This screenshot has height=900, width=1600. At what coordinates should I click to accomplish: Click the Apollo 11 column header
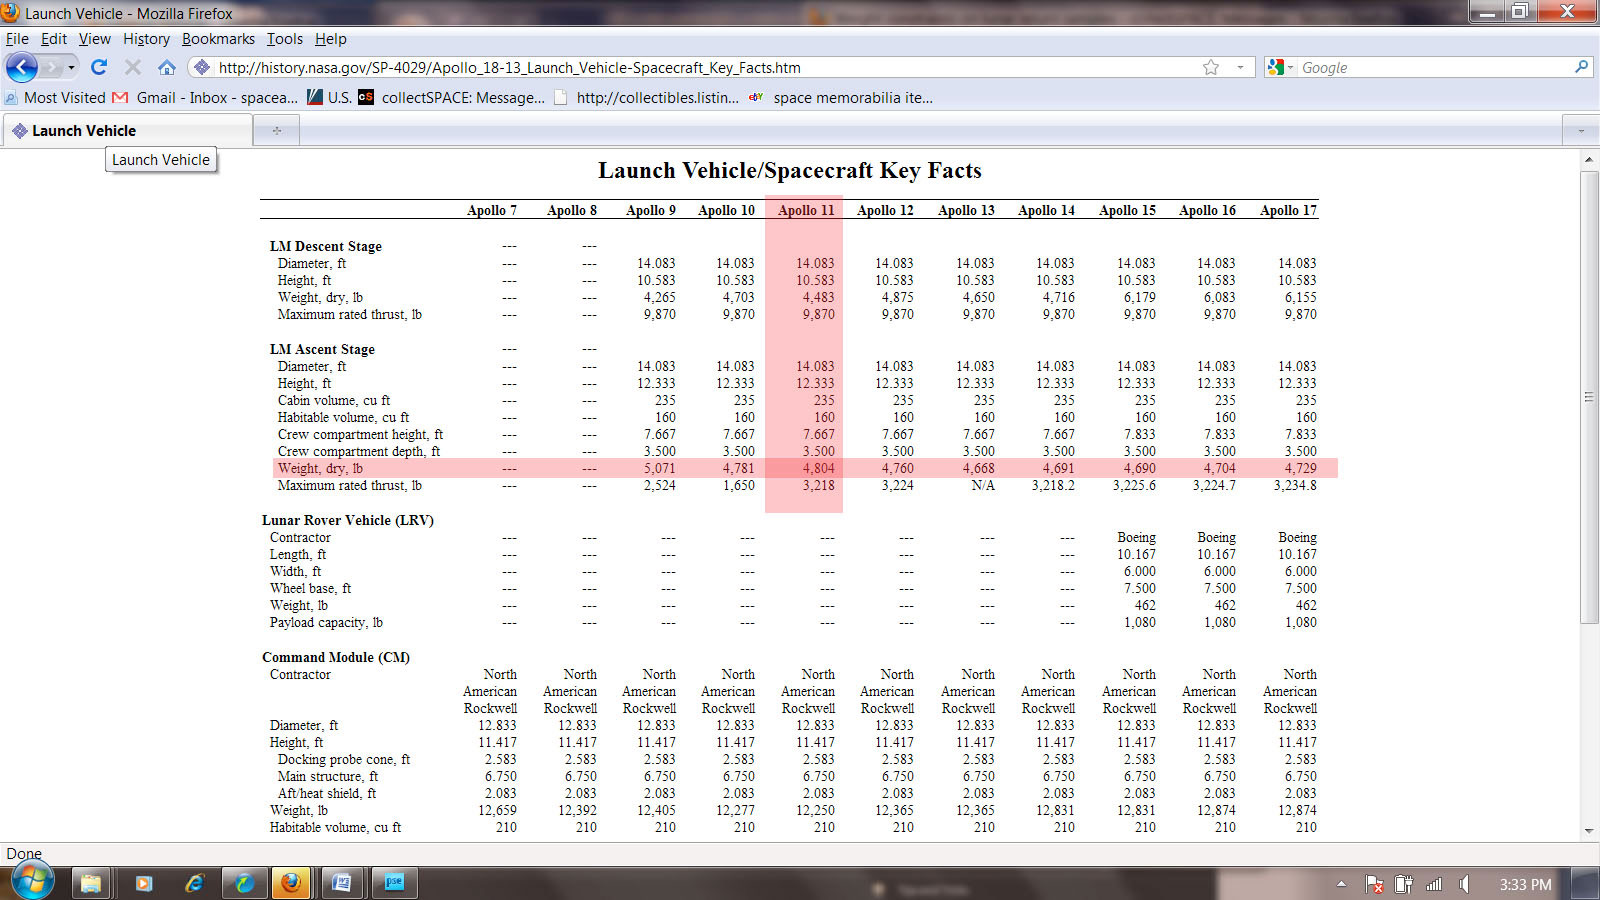806,210
